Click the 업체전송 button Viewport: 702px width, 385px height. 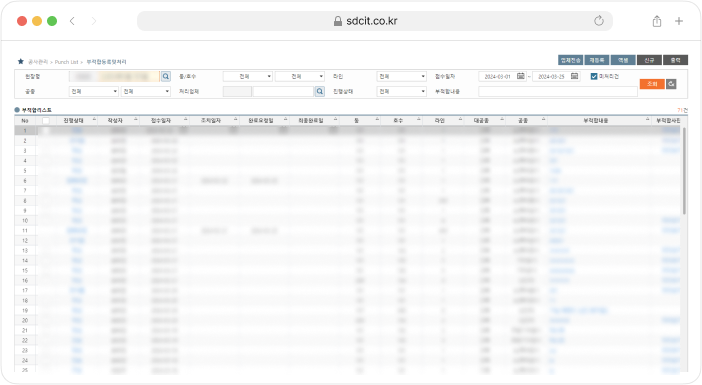click(570, 60)
